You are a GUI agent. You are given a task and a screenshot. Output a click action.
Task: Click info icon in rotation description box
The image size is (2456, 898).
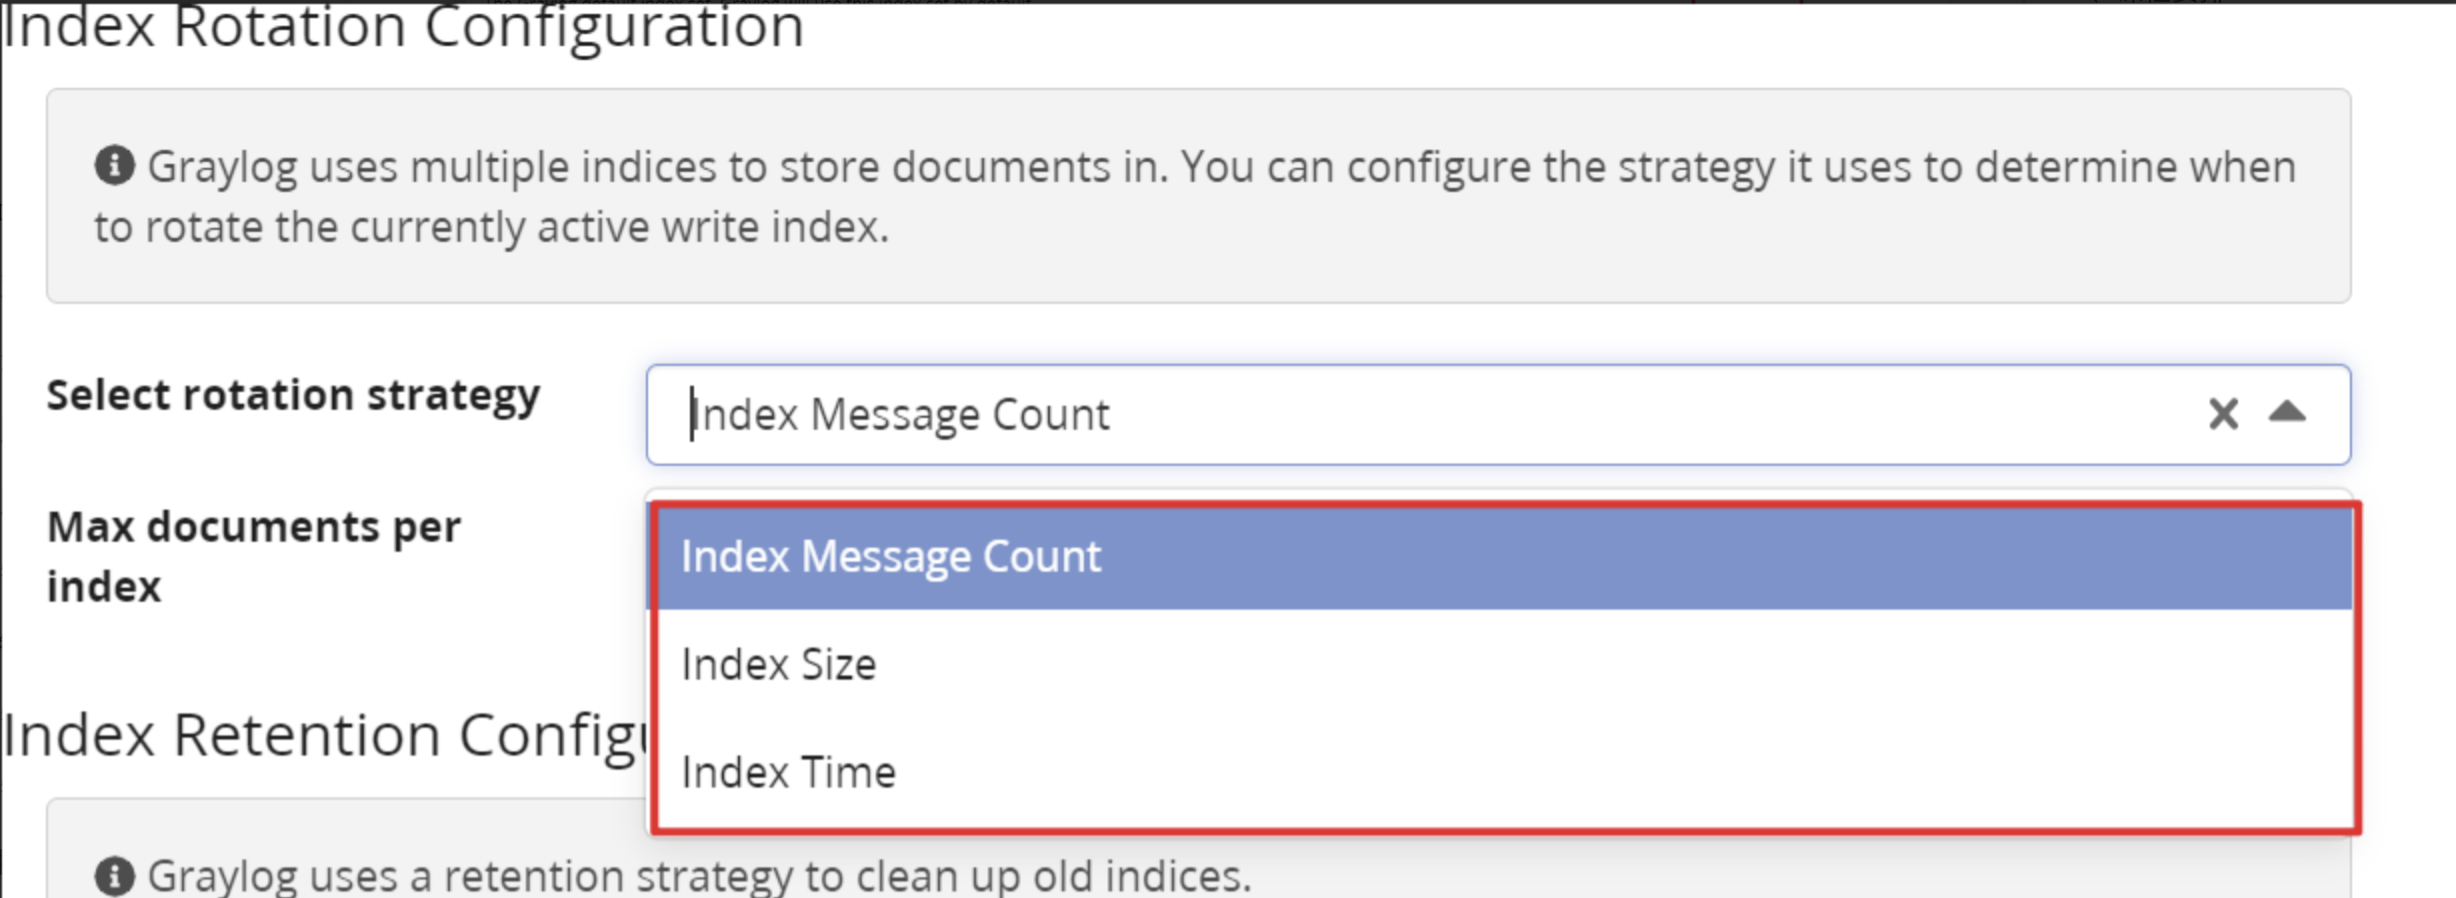(115, 166)
